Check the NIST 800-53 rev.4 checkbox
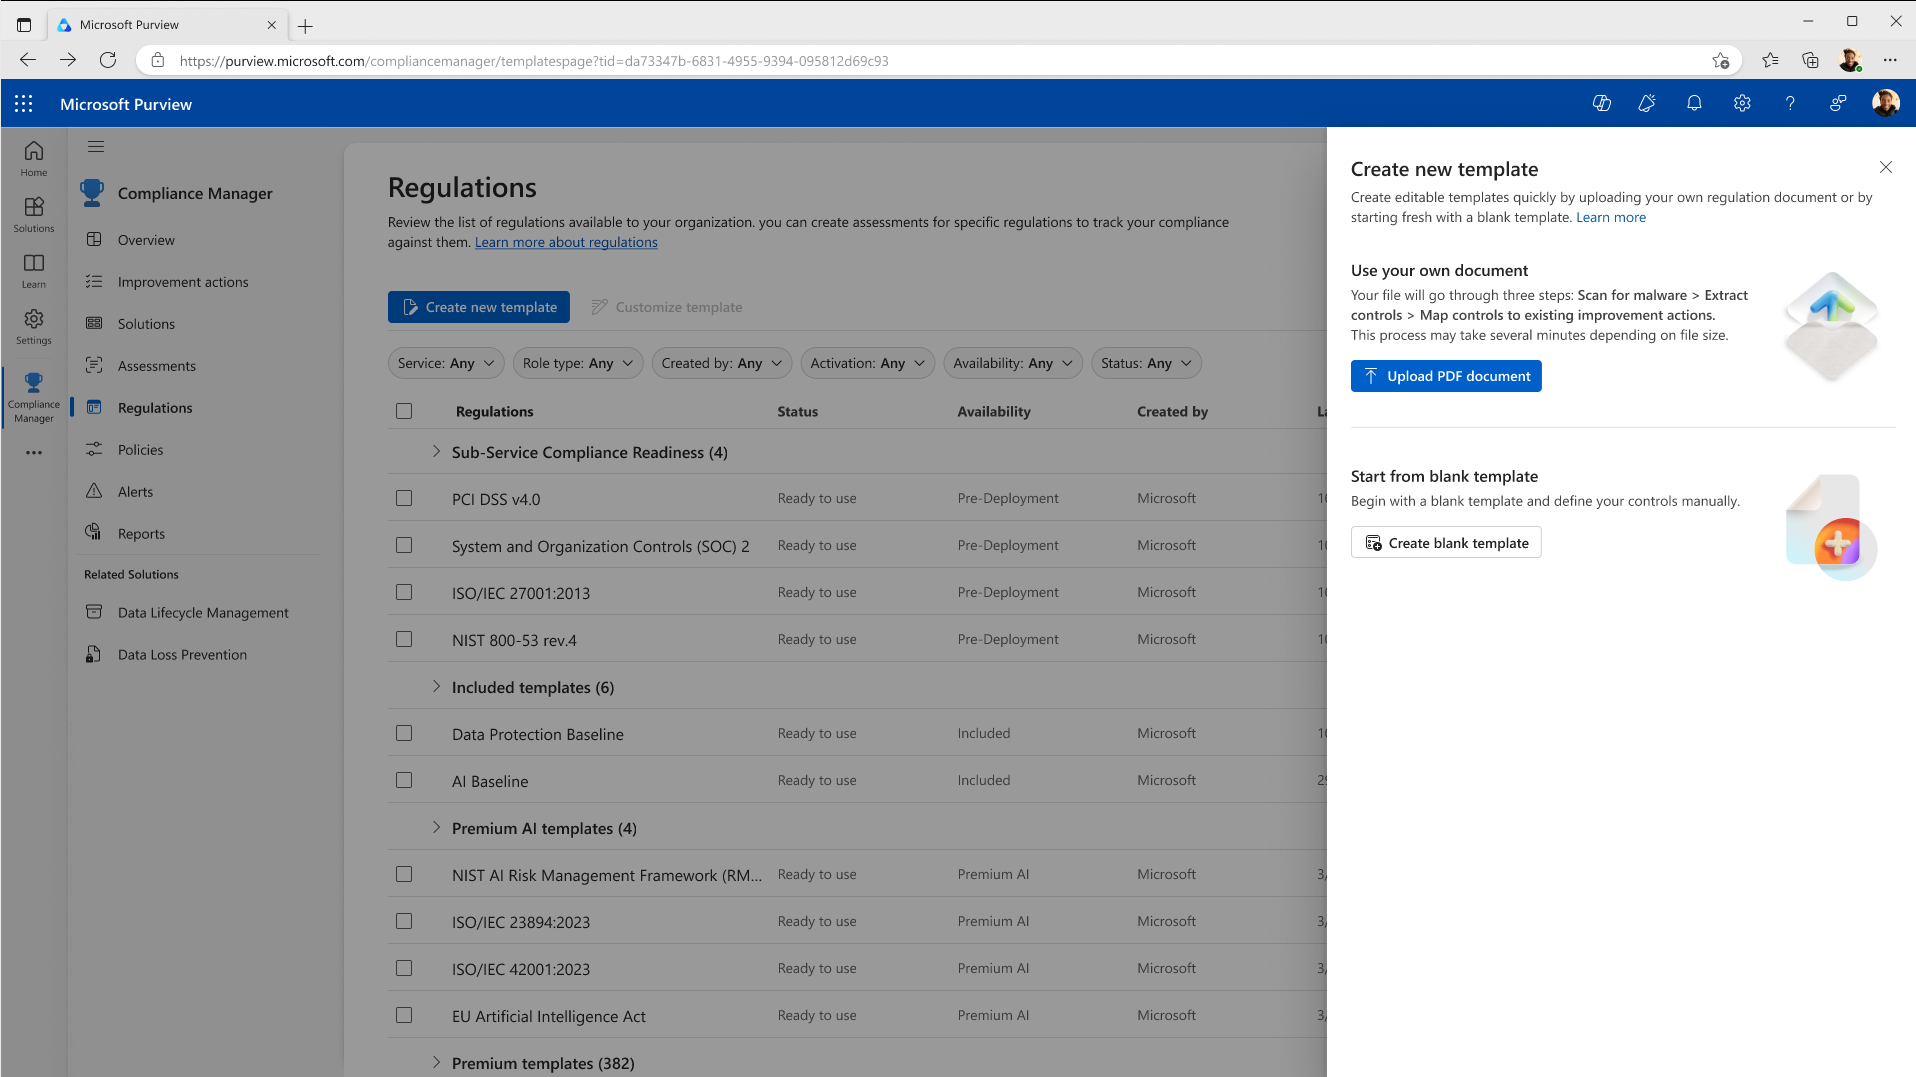The height and width of the screenshot is (1077, 1916). [404, 639]
